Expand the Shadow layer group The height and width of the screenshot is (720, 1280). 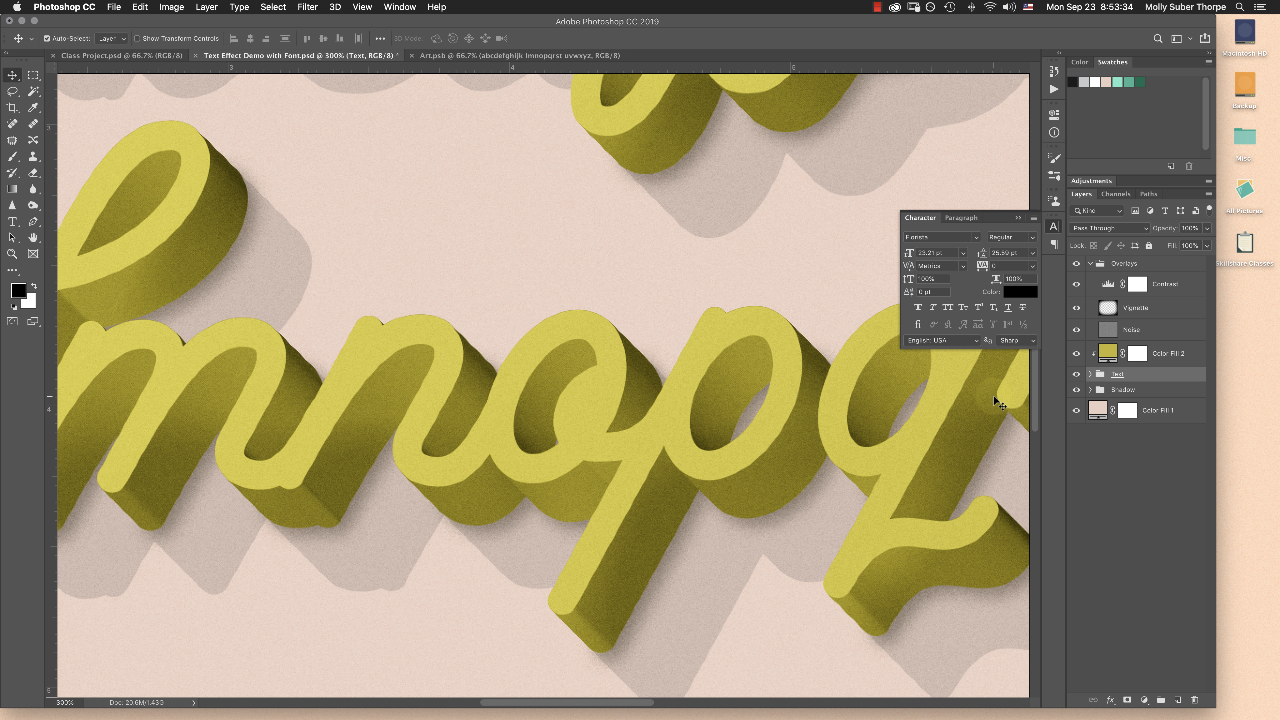pyautogui.click(x=1089, y=390)
